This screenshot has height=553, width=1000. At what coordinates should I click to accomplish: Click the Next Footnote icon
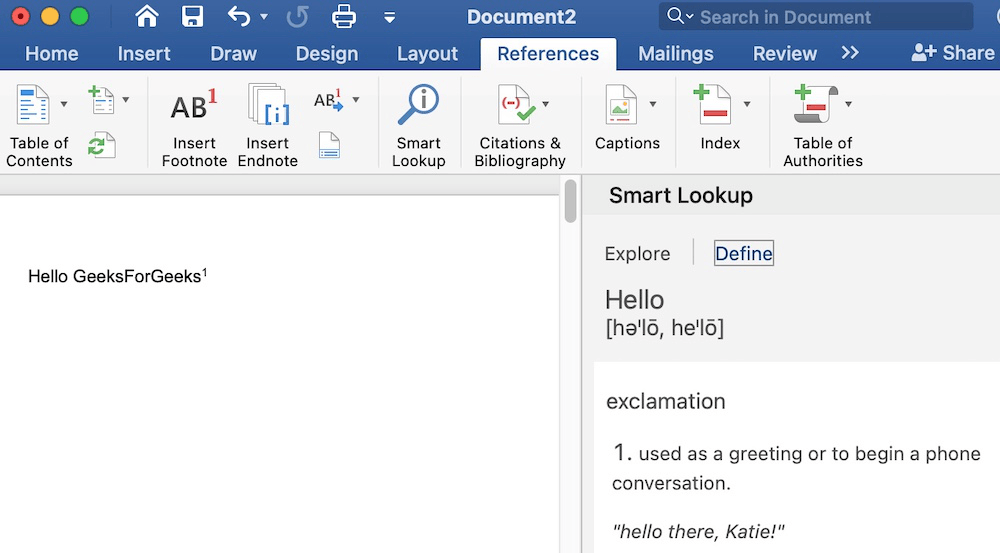point(328,100)
